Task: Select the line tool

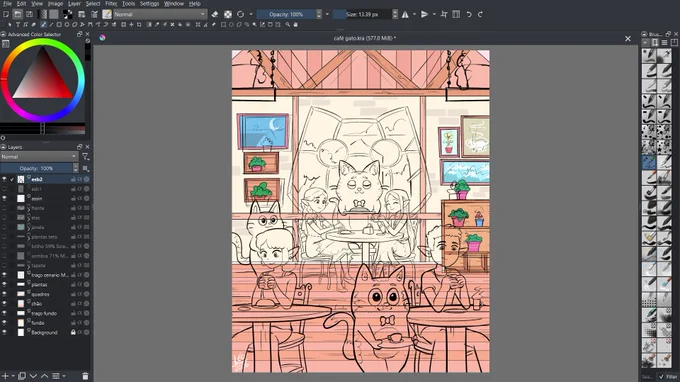Action: coord(51,25)
